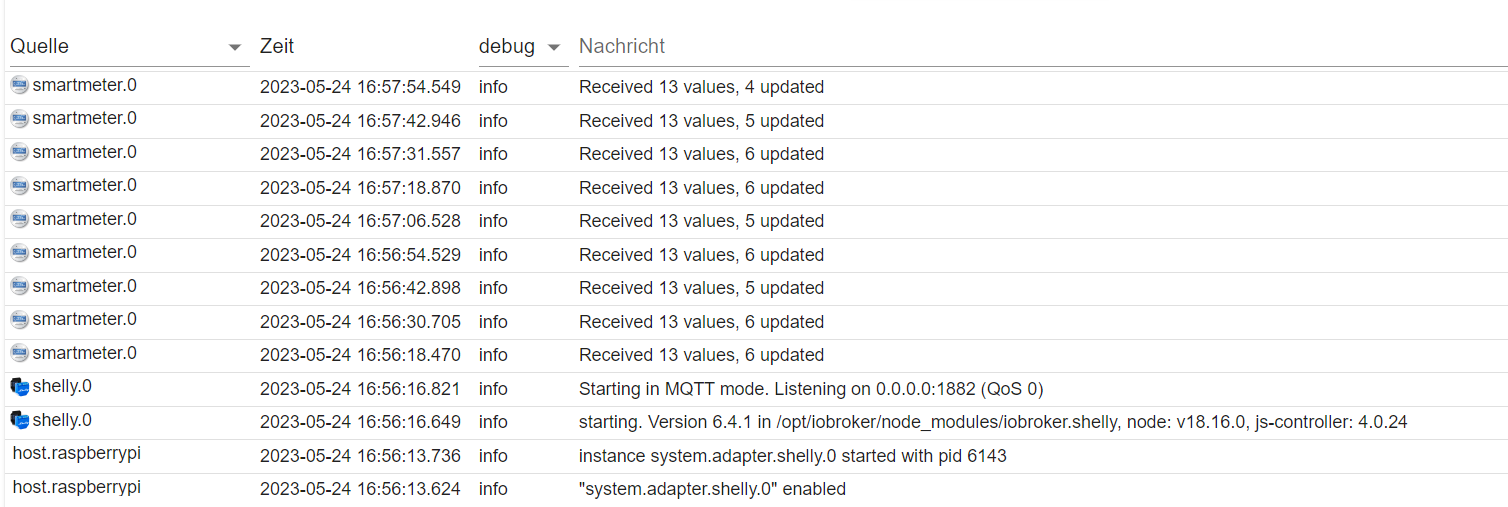1508x507 pixels.
Task: Click smartmeter icon in 16:56:30.705 row
Action: tap(19, 320)
